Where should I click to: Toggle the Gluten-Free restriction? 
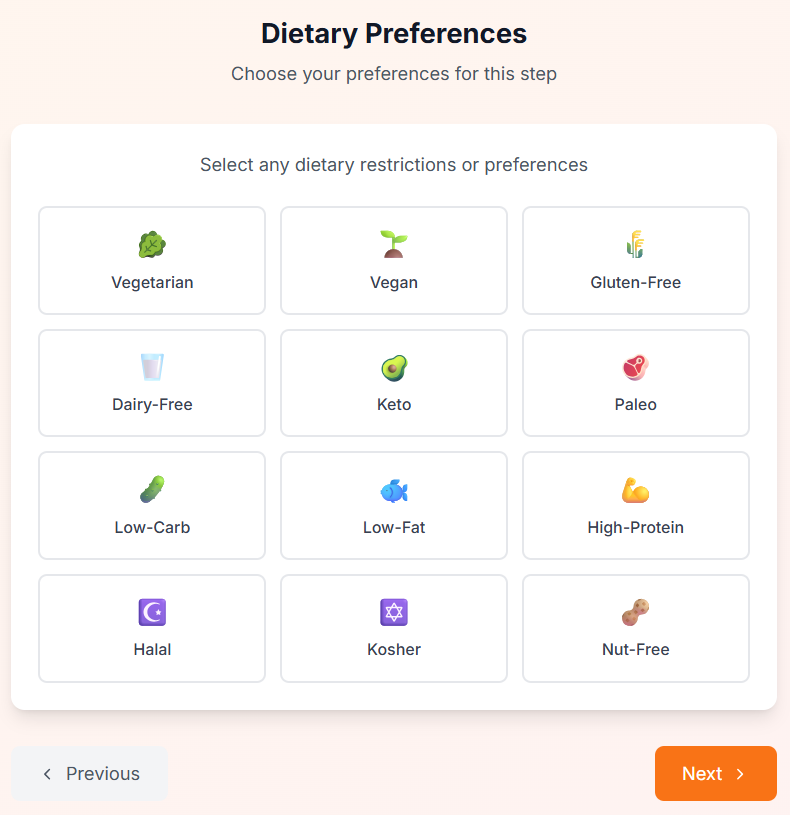pyautogui.click(x=635, y=261)
